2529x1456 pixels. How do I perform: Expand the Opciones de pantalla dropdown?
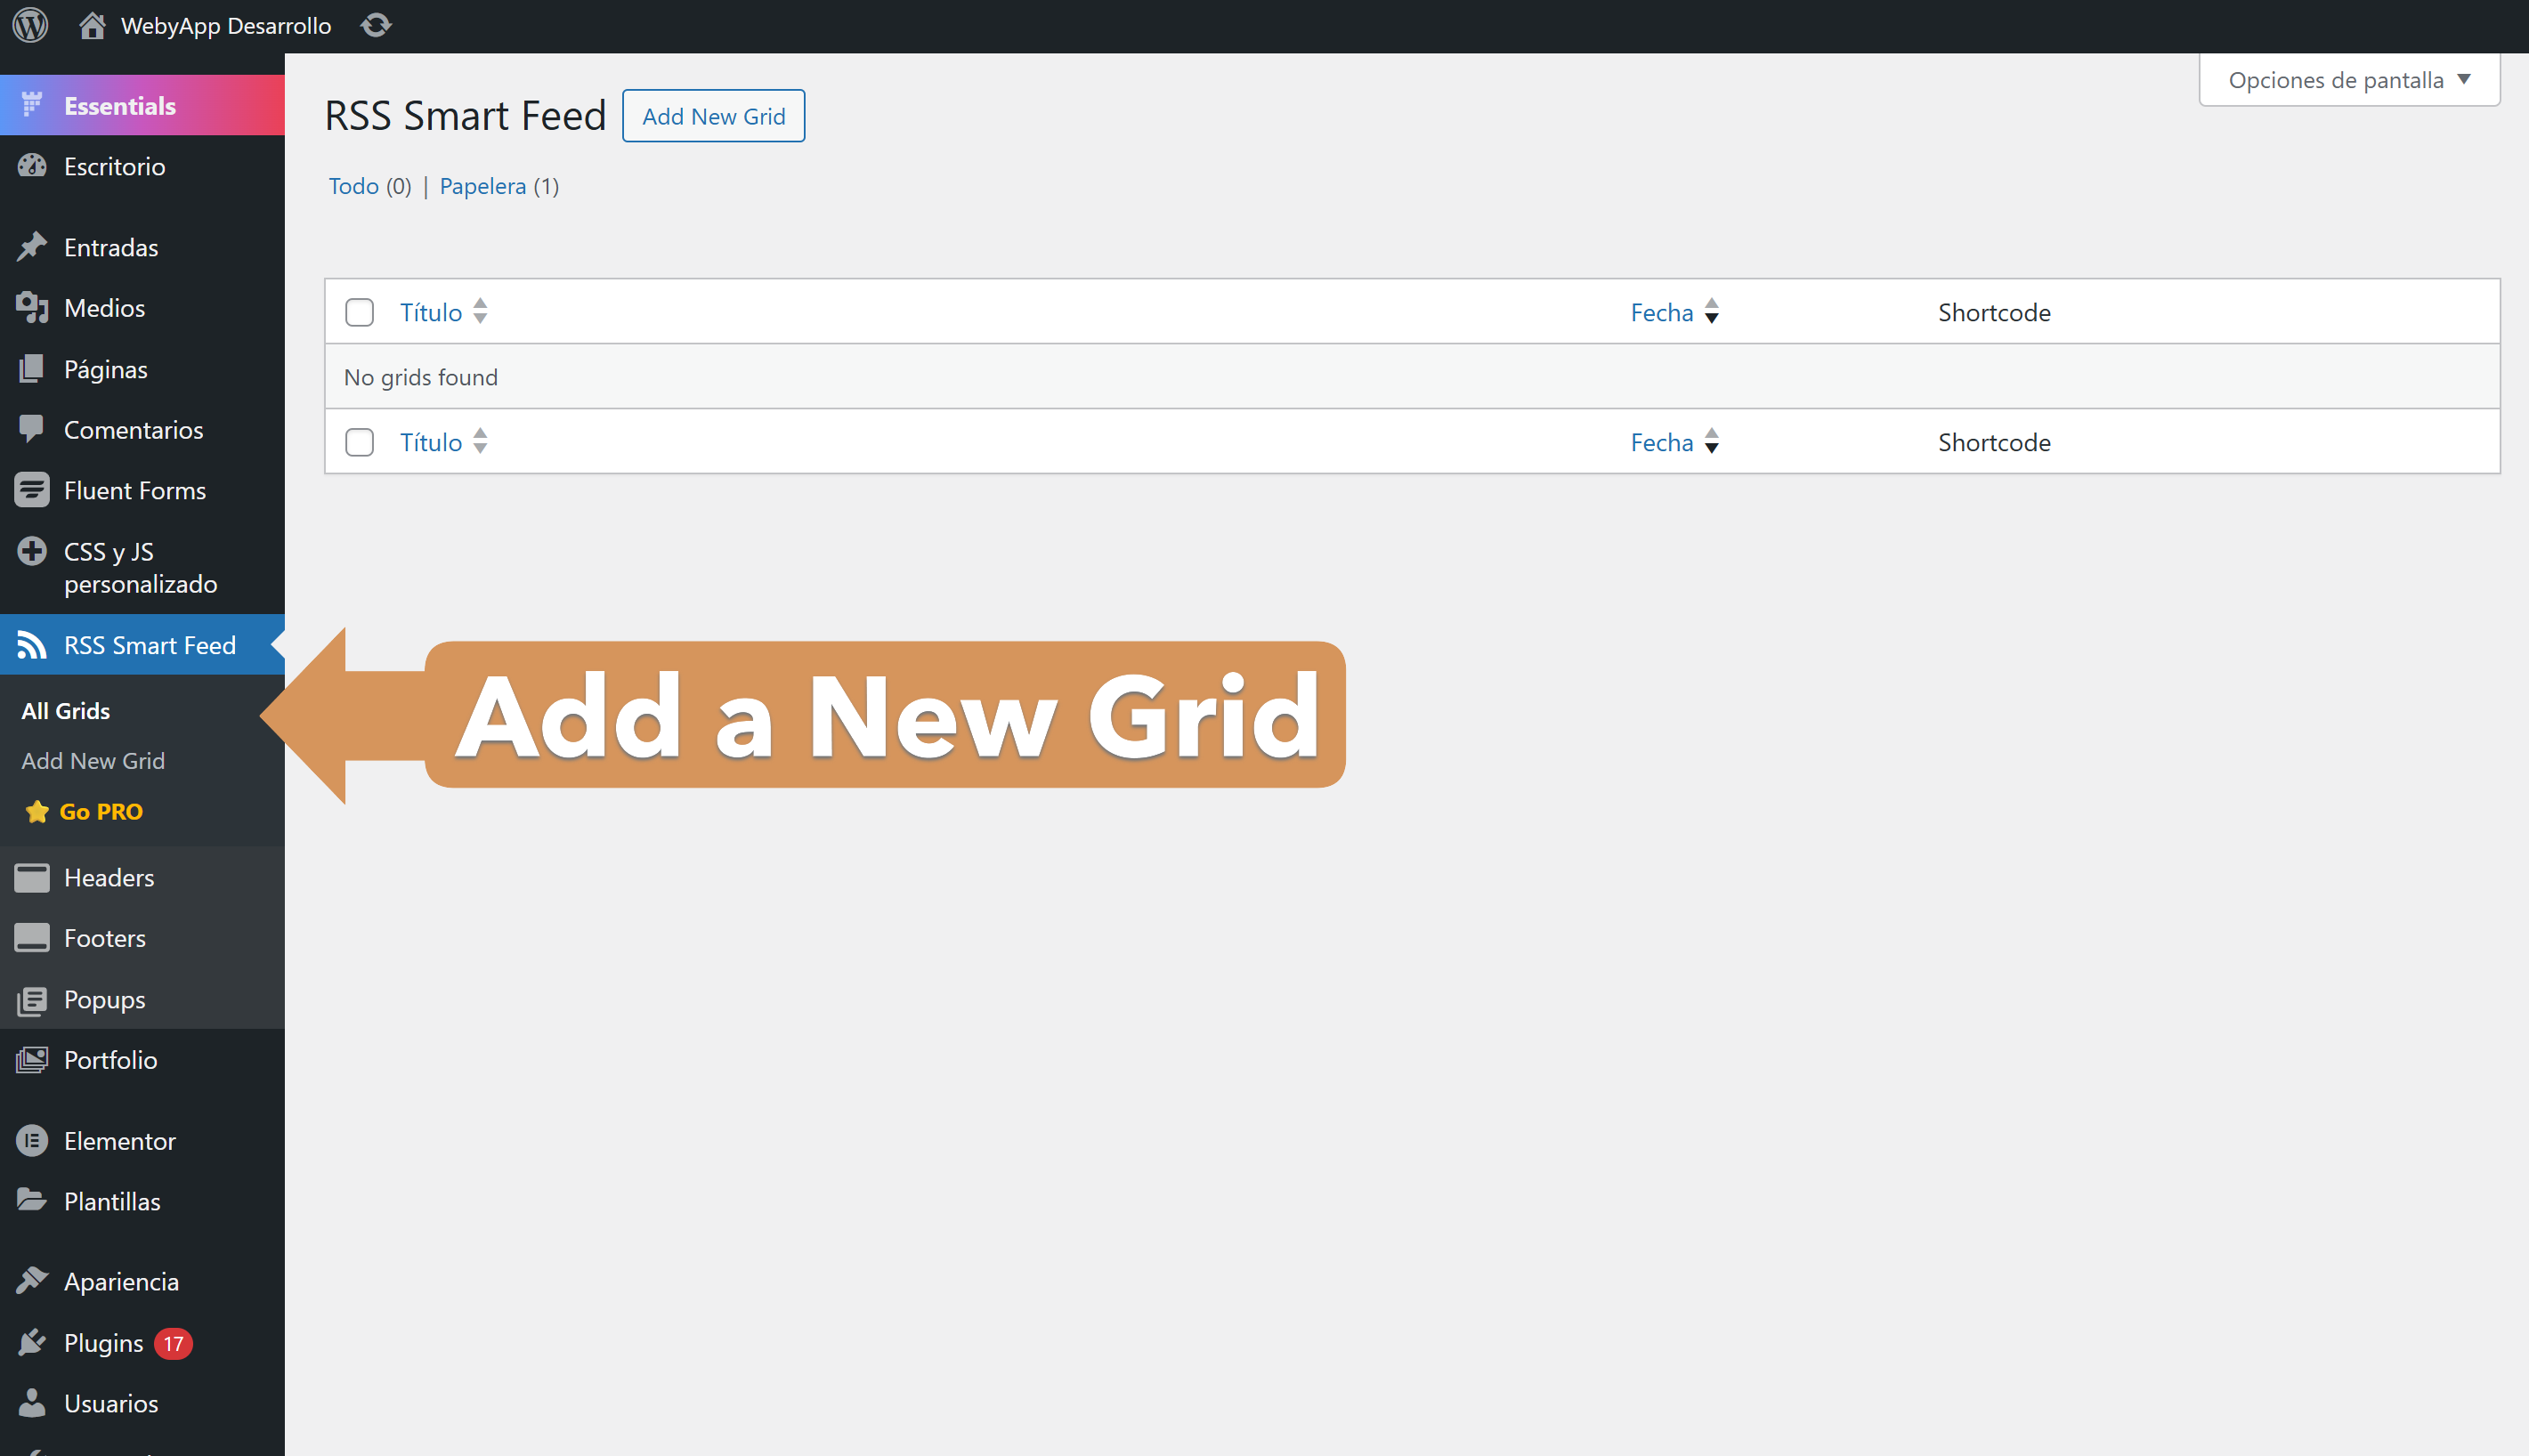pyautogui.click(x=2348, y=80)
